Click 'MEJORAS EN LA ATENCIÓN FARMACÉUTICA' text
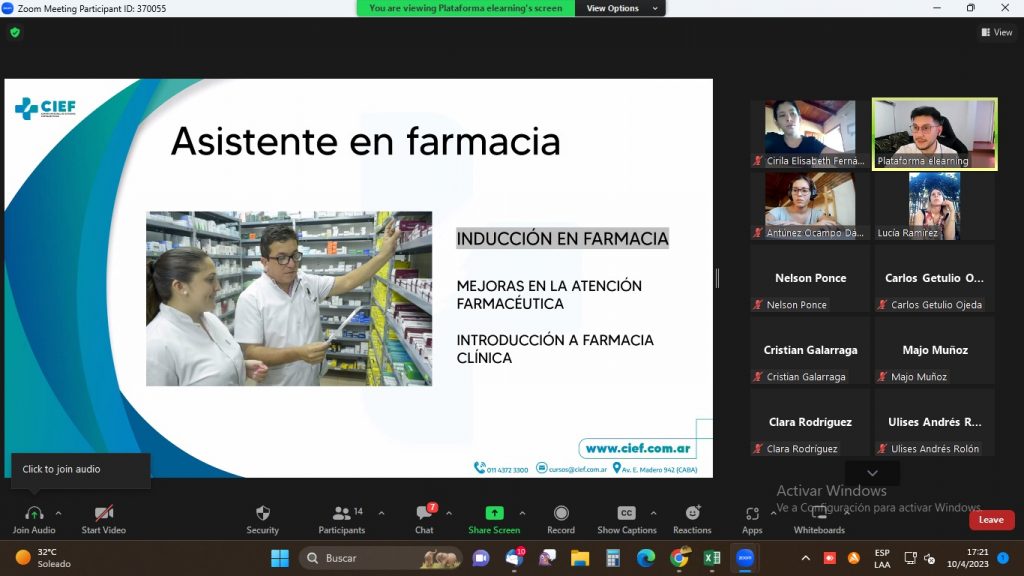The image size is (1024, 576). click(x=549, y=295)
